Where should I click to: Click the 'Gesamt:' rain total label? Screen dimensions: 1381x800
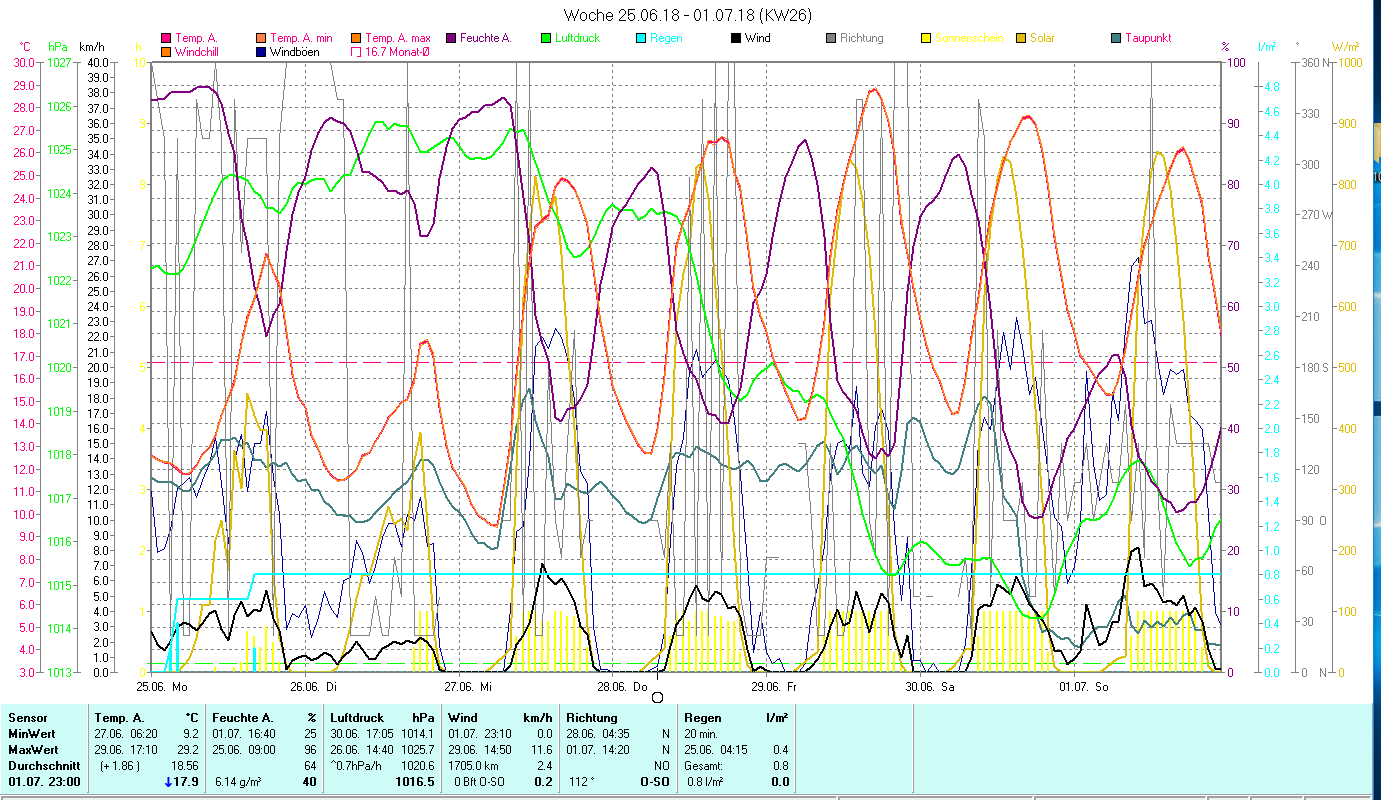[705, 765]
